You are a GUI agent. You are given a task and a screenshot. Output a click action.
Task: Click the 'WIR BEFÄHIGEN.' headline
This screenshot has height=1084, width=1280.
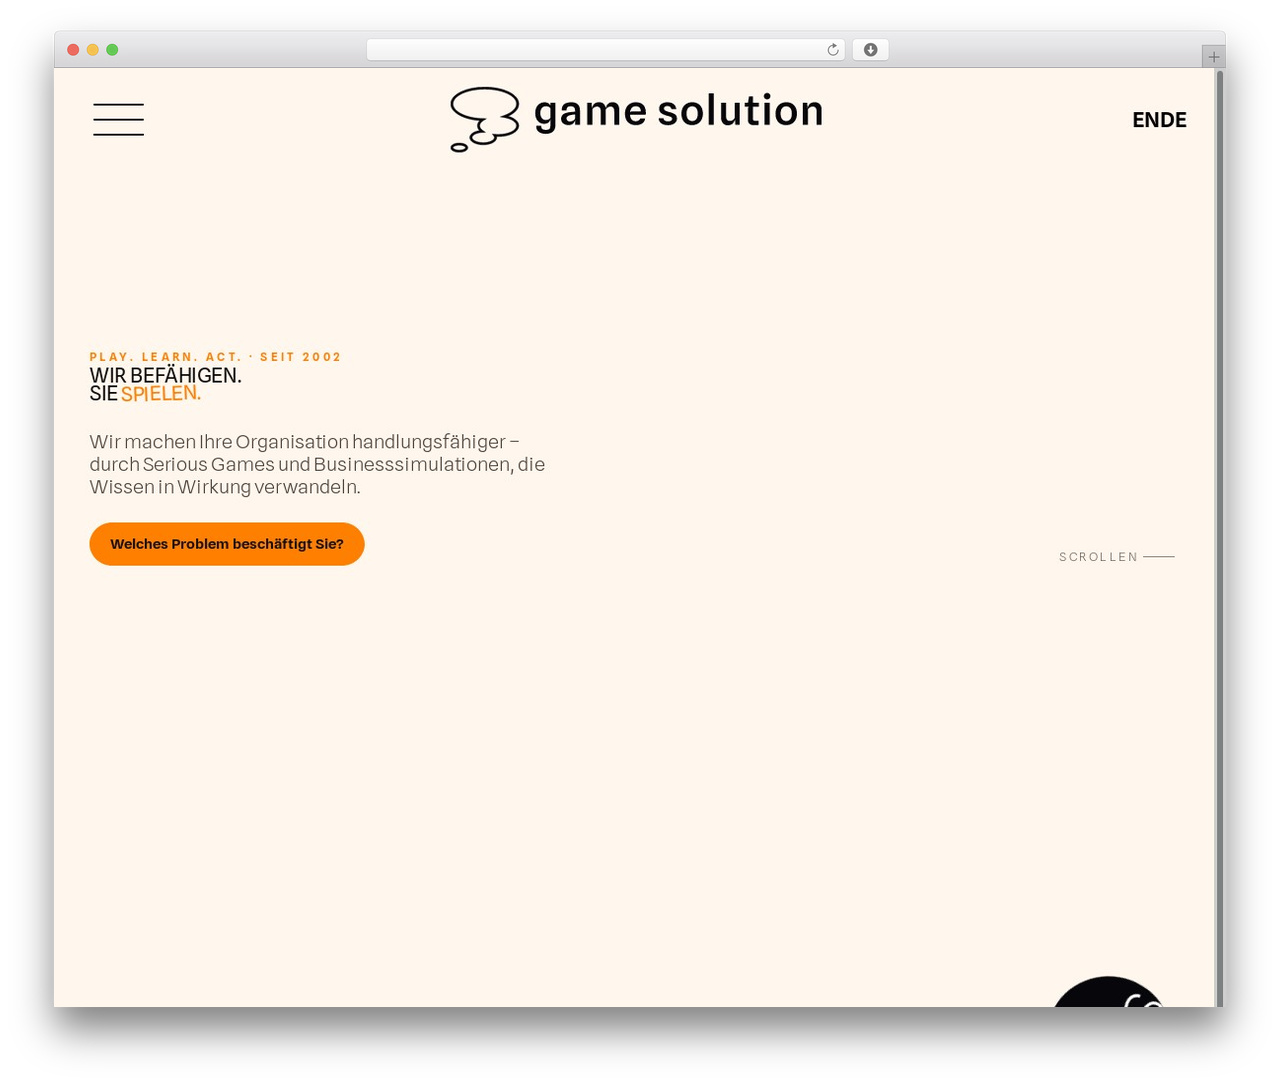165,376
